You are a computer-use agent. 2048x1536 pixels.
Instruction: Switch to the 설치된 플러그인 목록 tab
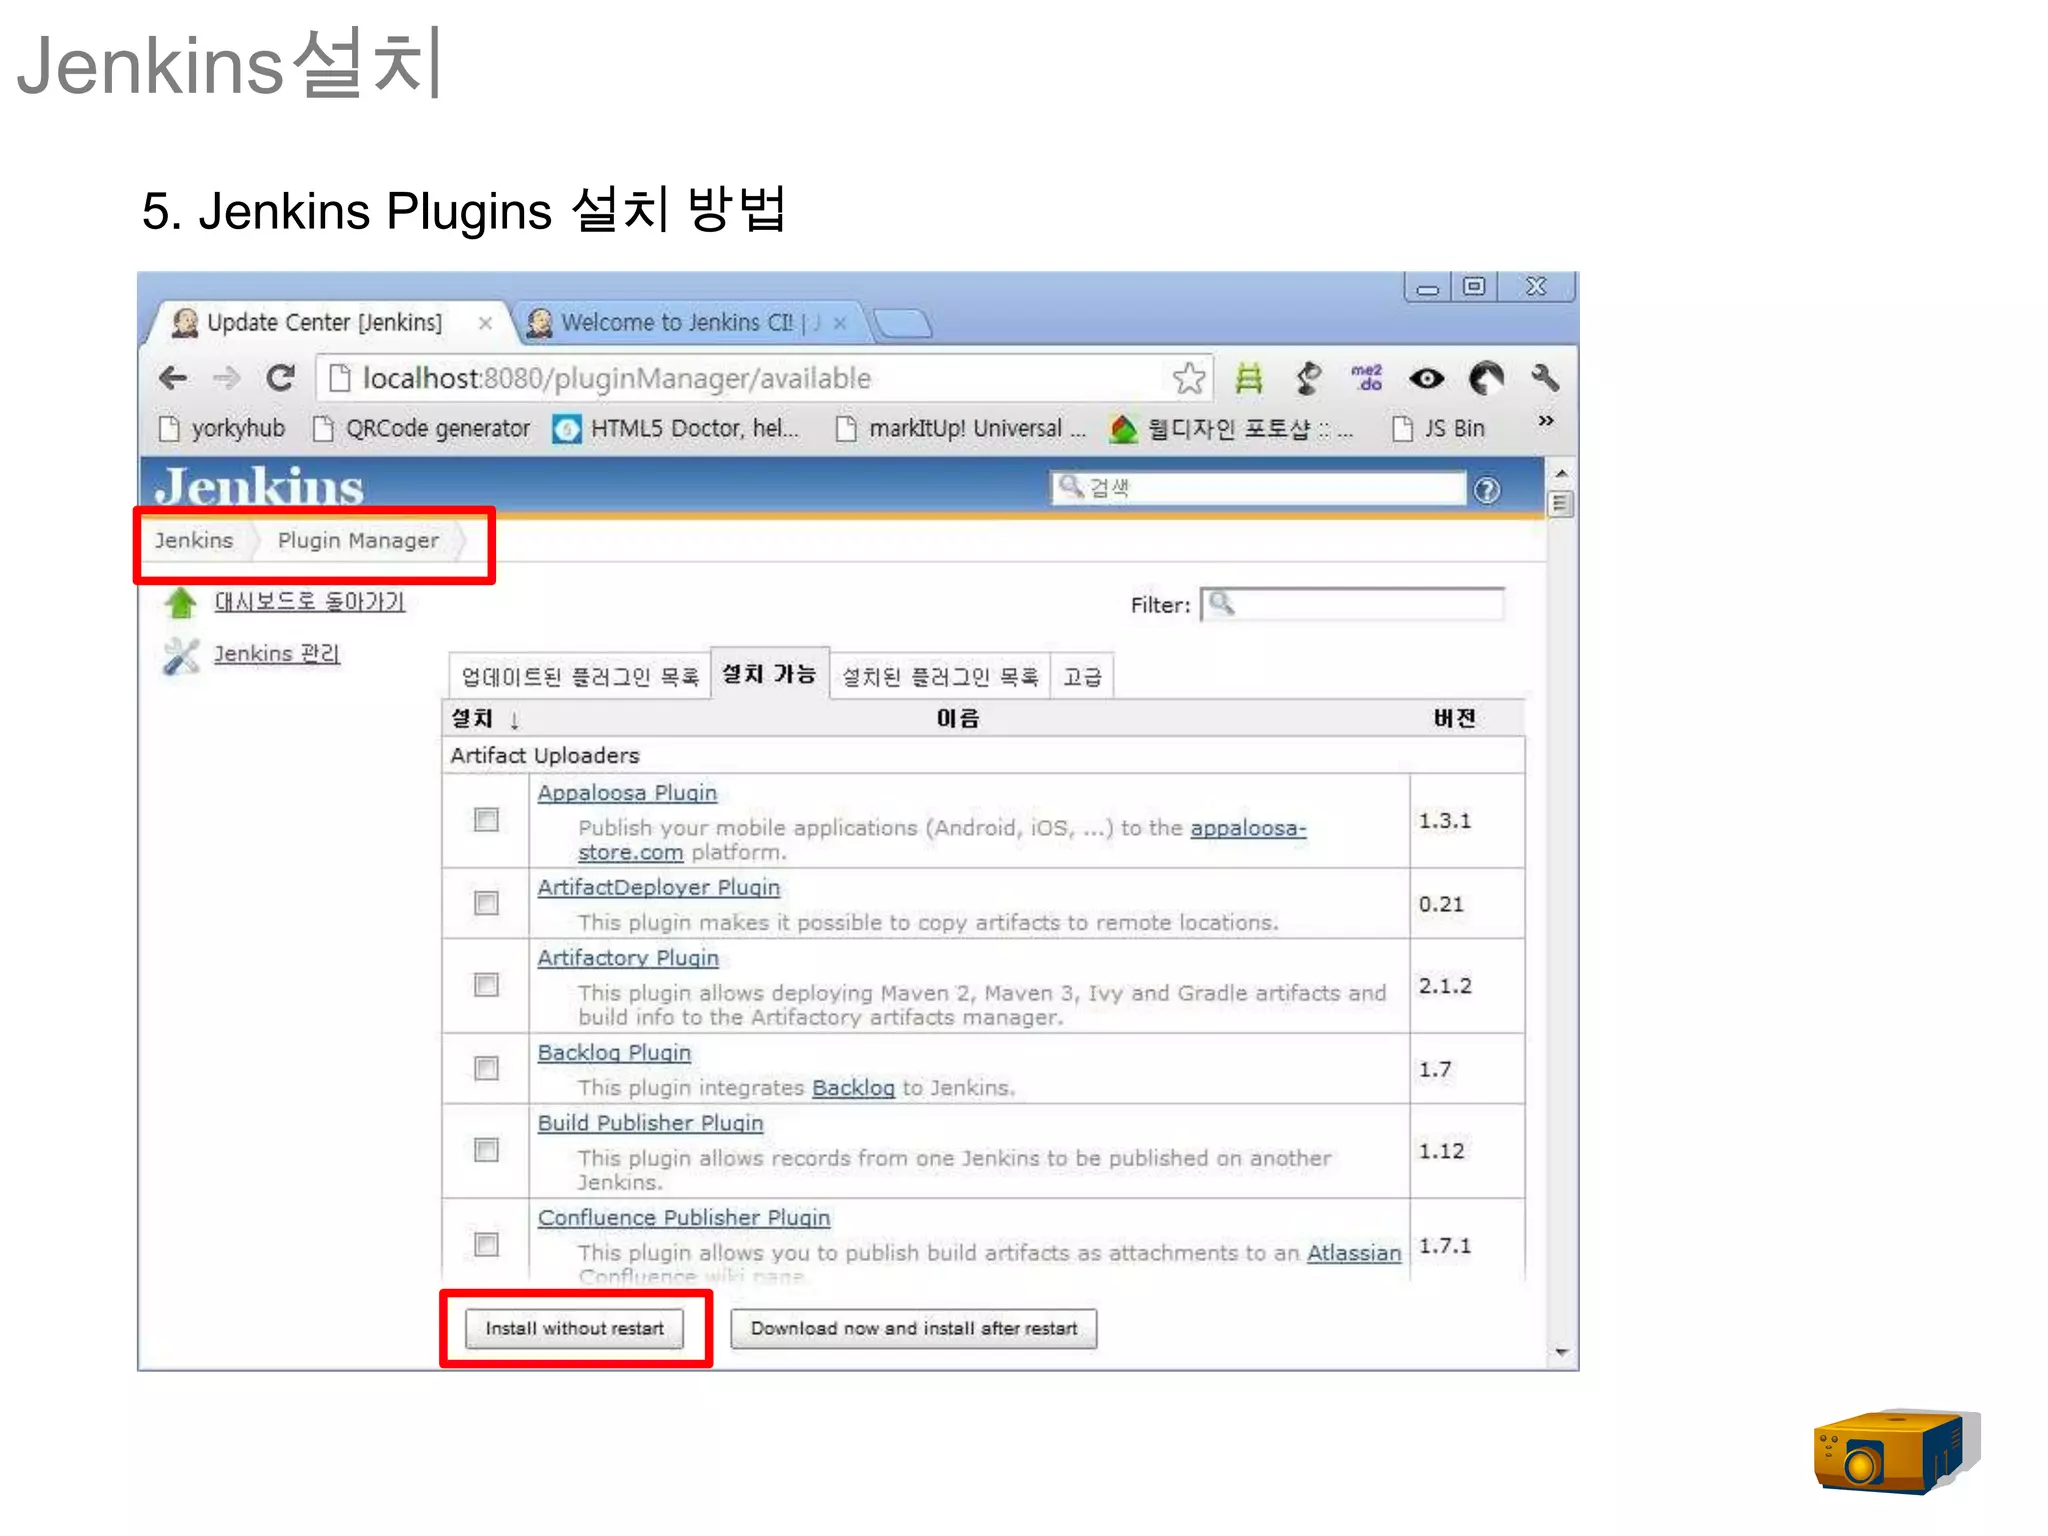(x=940, y=677)
